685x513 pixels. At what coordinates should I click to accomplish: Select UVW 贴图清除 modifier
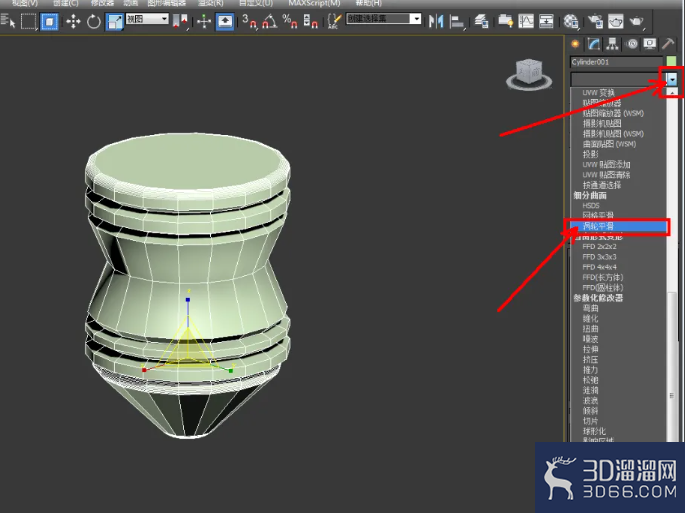tap(606, 175)
